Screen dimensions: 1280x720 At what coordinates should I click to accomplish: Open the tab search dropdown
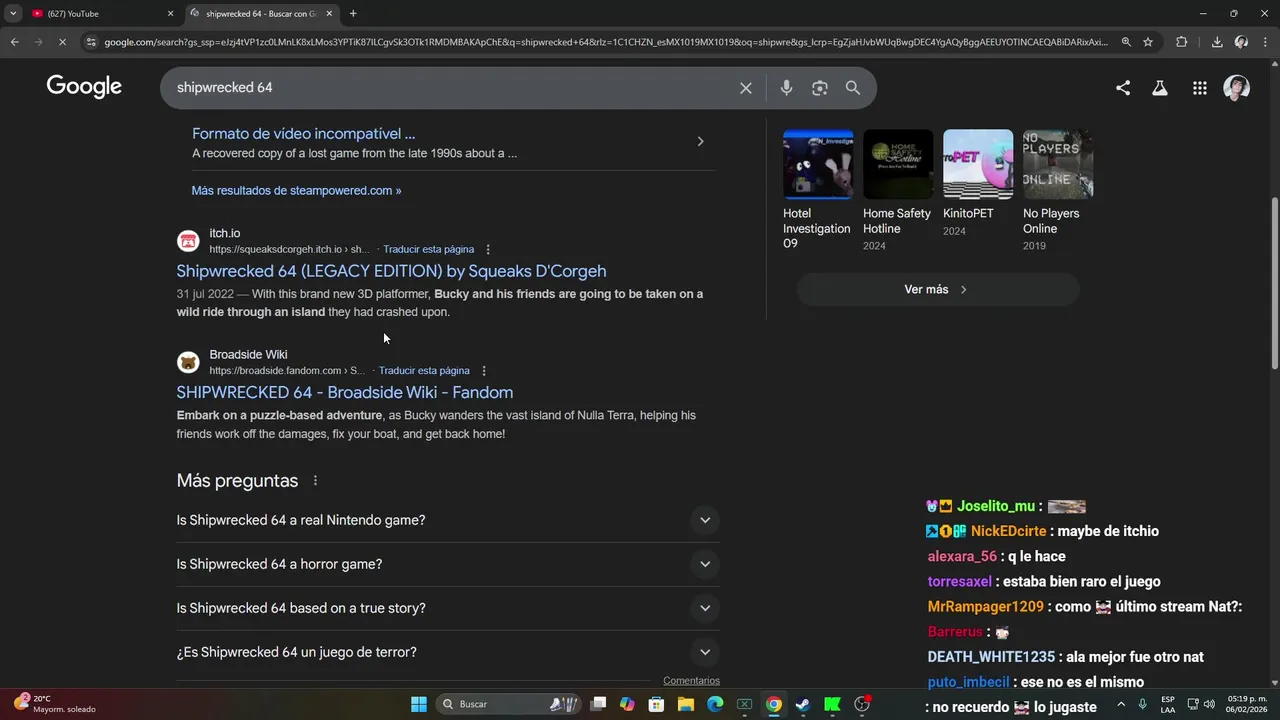click(x=13, y=14)
